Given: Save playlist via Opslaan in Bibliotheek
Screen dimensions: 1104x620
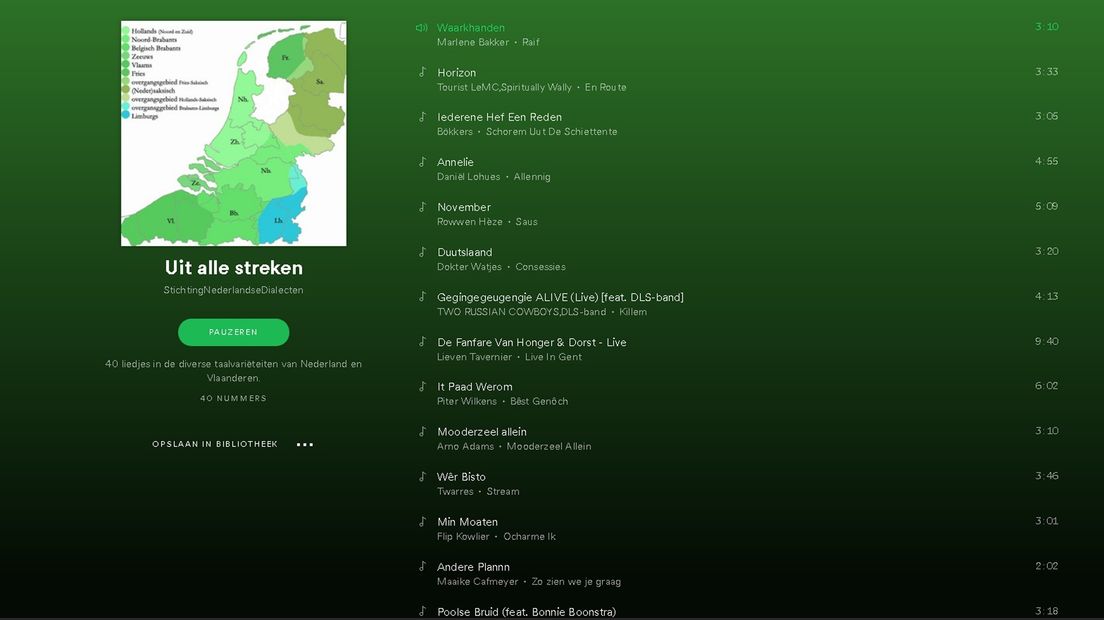Looking at the screenshot, I should point(215,444).
